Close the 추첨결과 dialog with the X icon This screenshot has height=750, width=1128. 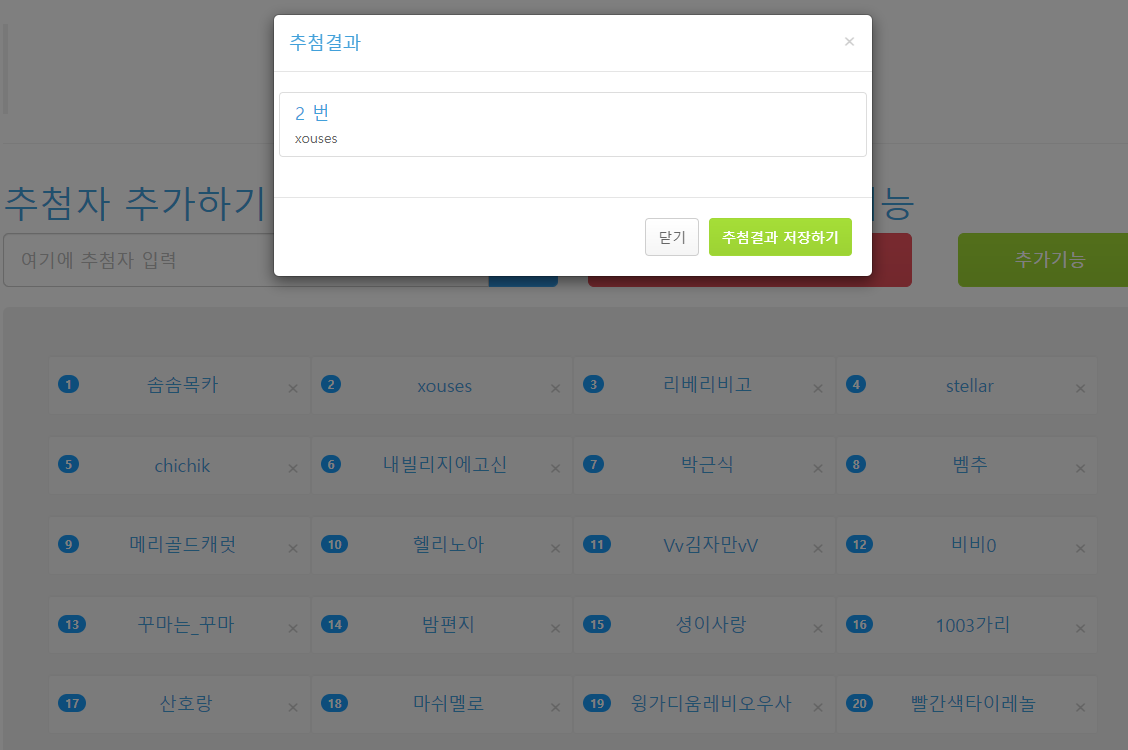click(x=849, y=42)
